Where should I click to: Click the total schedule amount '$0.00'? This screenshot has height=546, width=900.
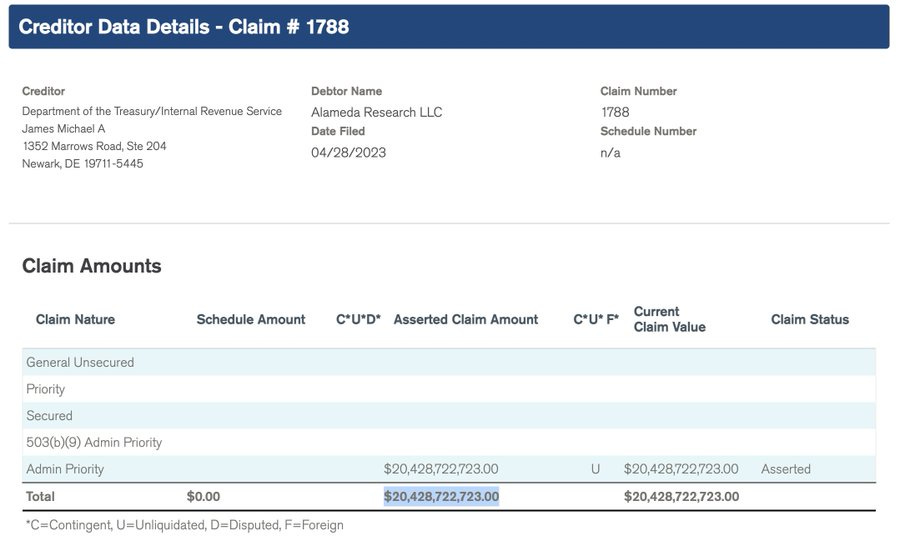click(x=203, y=497)
